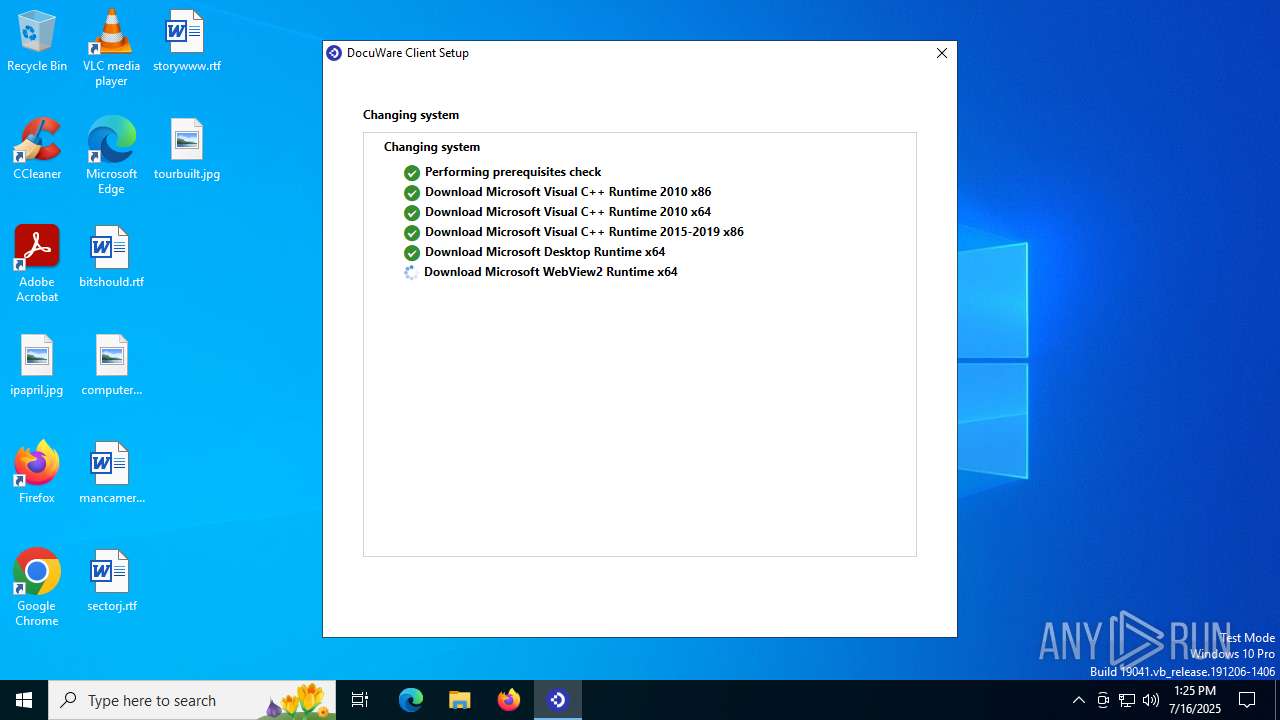Image resolution: width=1280 pixels, height=720 pixels.
Task: Click 'Download Microsoft Desktop Runtime x64' text
Action: (545, 252)
